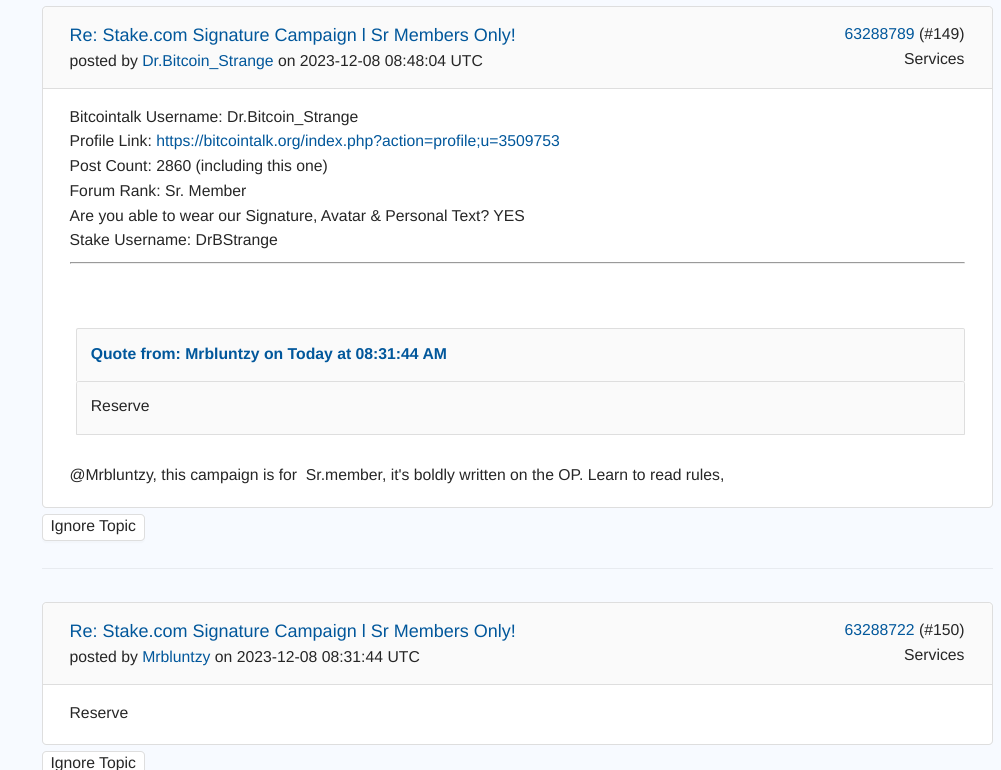This screenshot has height=770, width=1001.
Task: Open post #150 title link by Mrbluntzy
Action: tap(292, 631)
